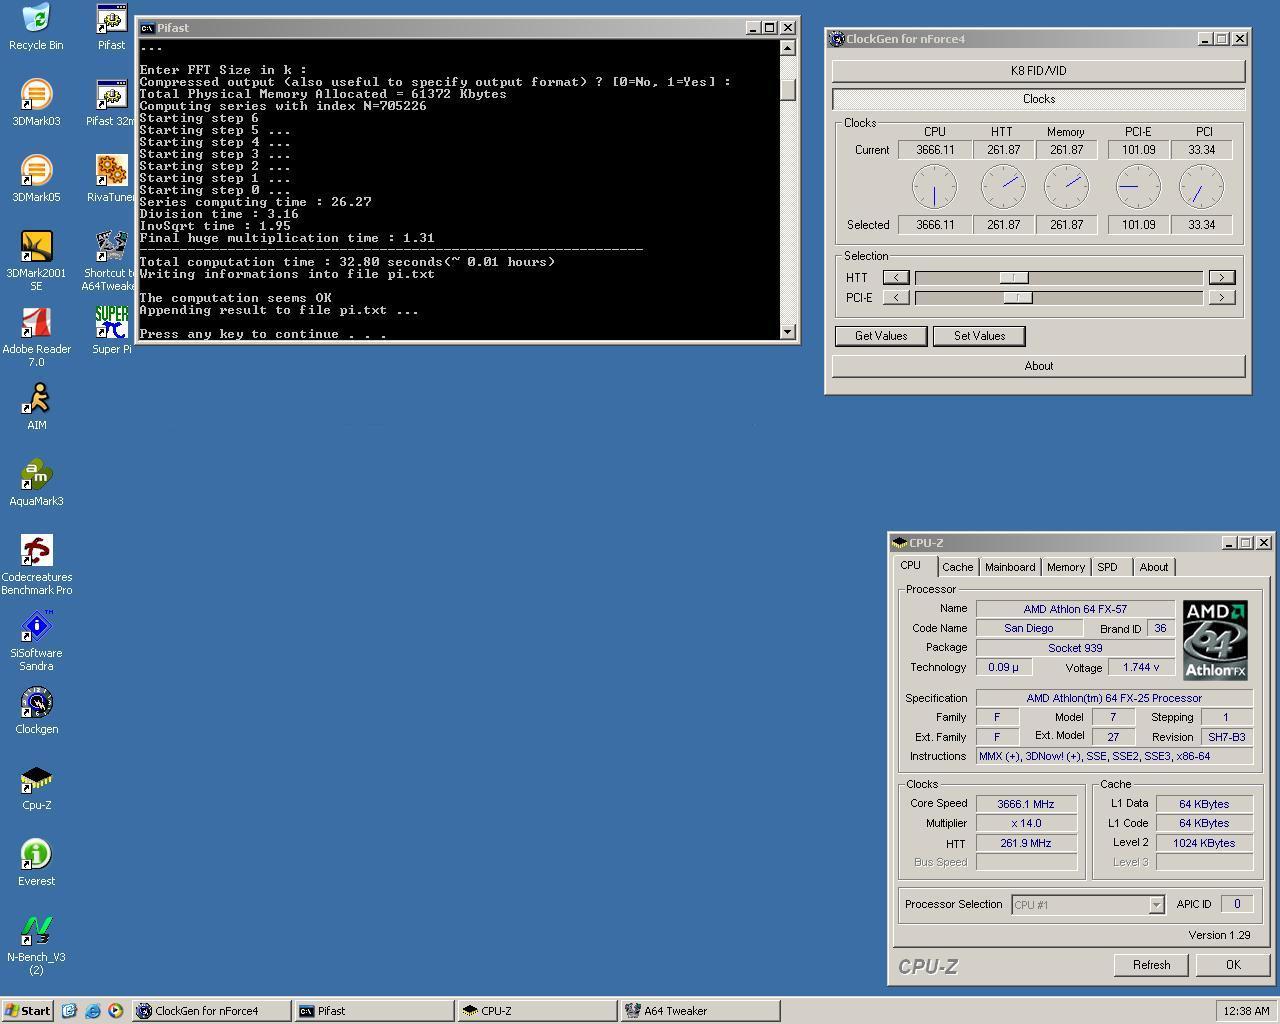This screenshot has height=1024, width=1280.
Task: Click Get Values in ClockGen
Action: tap(881, 336)
